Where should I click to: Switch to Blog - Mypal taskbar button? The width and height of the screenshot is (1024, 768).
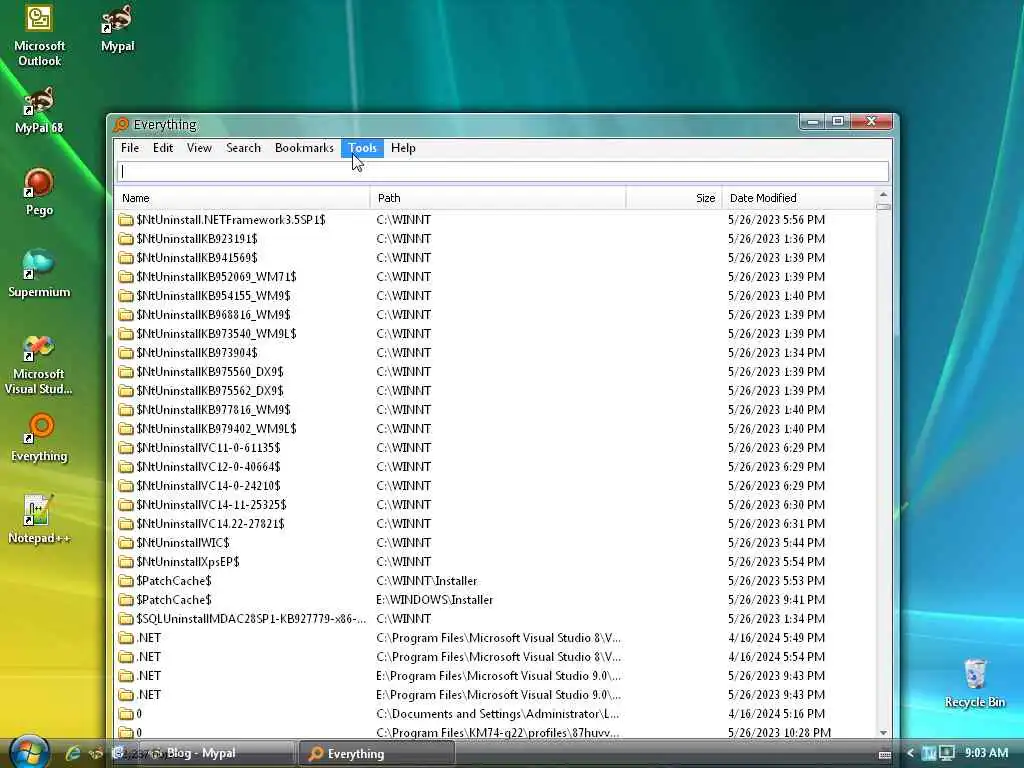pyautogui.click(x=221, y=754)
